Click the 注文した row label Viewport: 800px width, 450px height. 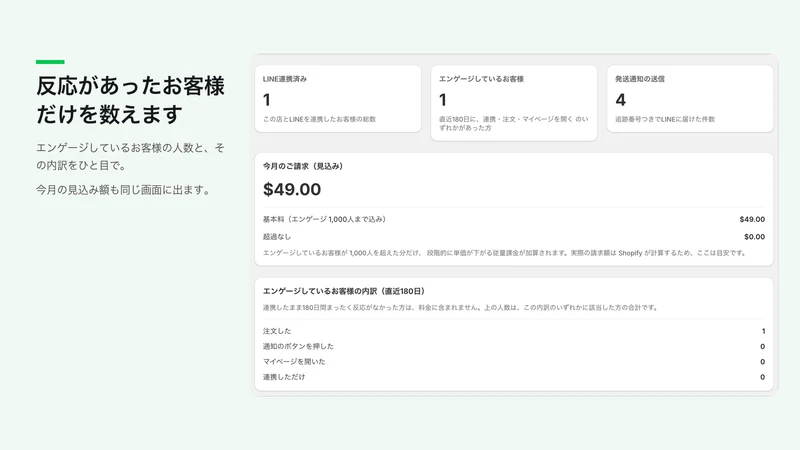pyautogui.click(x=277, y=331)
